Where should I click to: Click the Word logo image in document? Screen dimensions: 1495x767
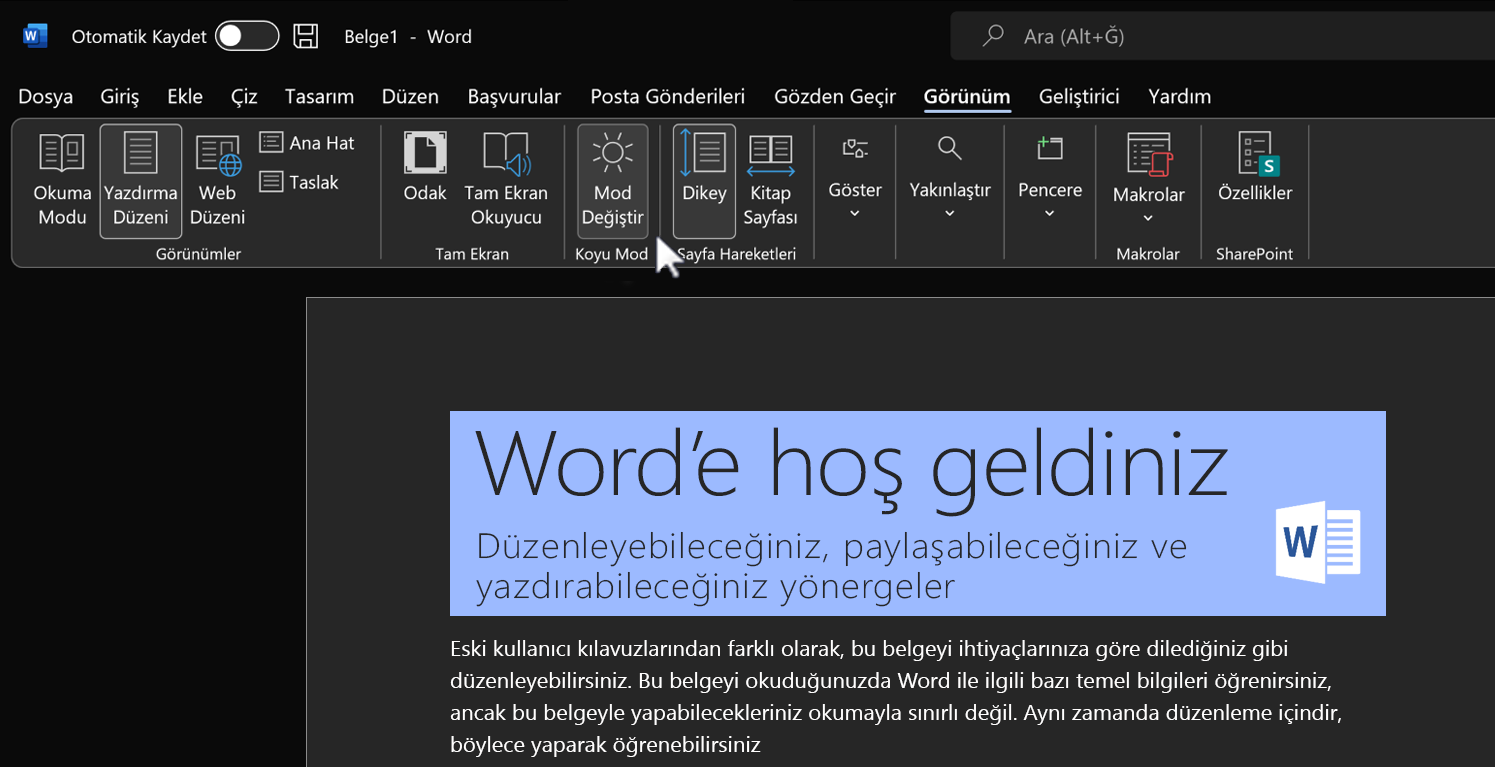[x=1319, y=541]
